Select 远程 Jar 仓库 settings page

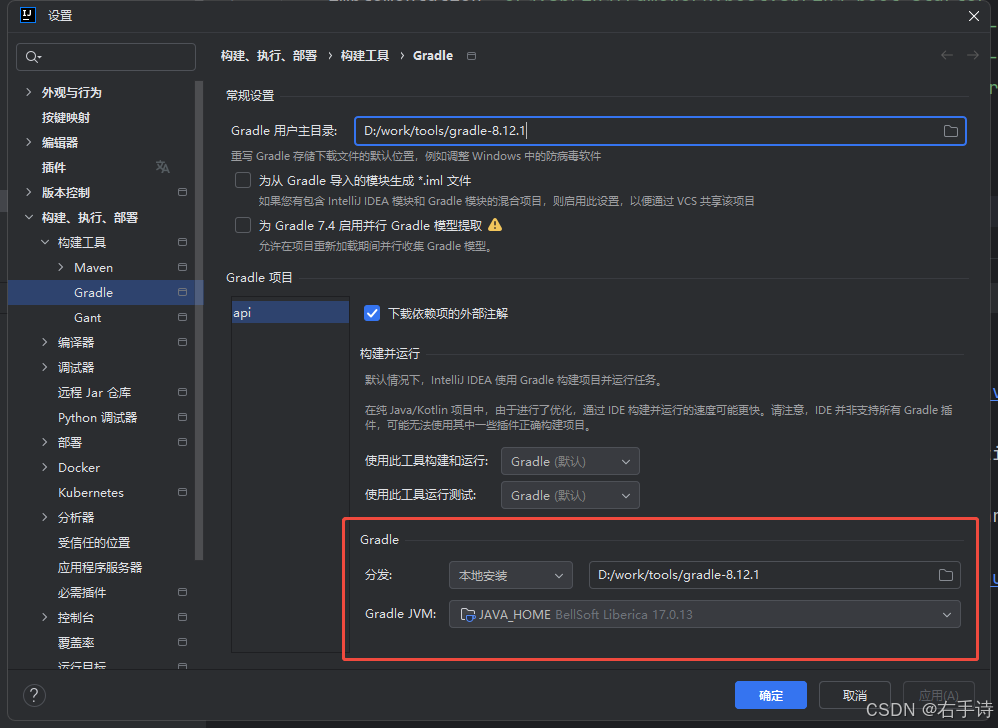click(x=94, y=393)
